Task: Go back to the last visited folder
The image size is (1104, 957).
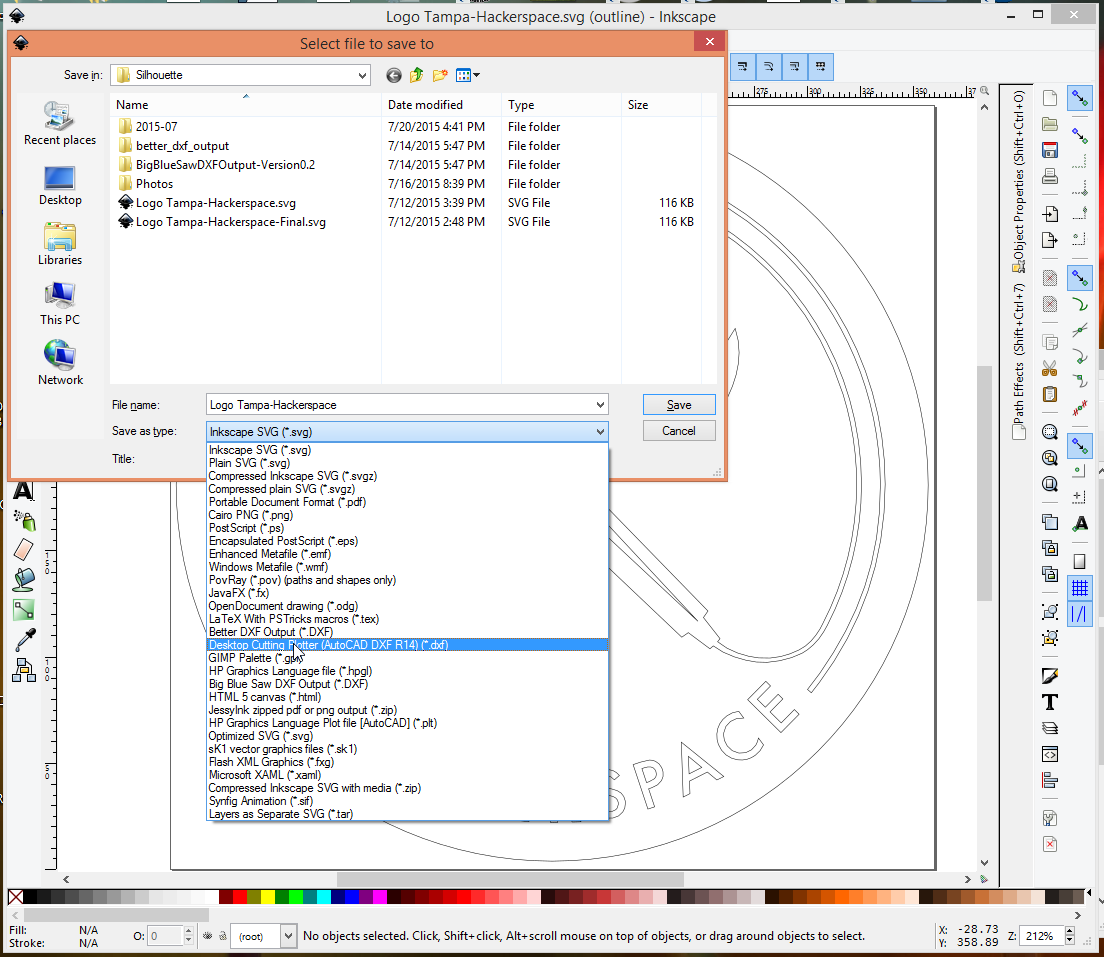Action: coord(394,75)
